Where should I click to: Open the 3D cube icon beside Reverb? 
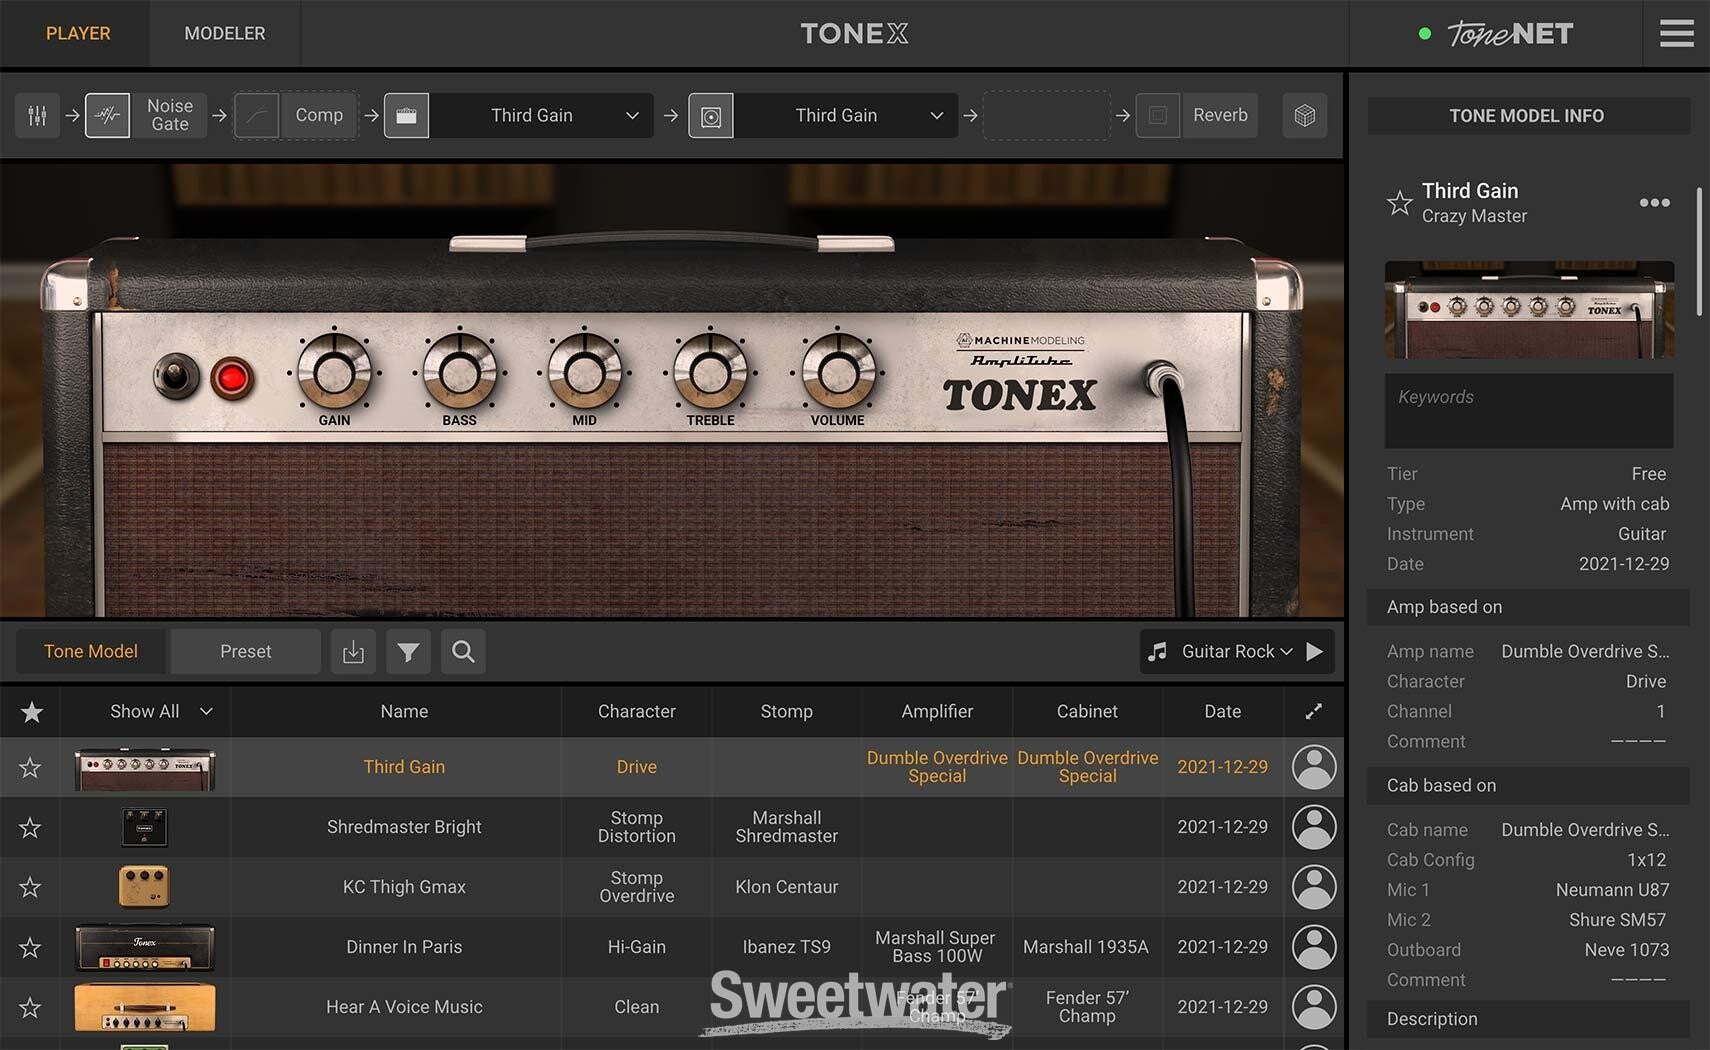[1304, 116]
